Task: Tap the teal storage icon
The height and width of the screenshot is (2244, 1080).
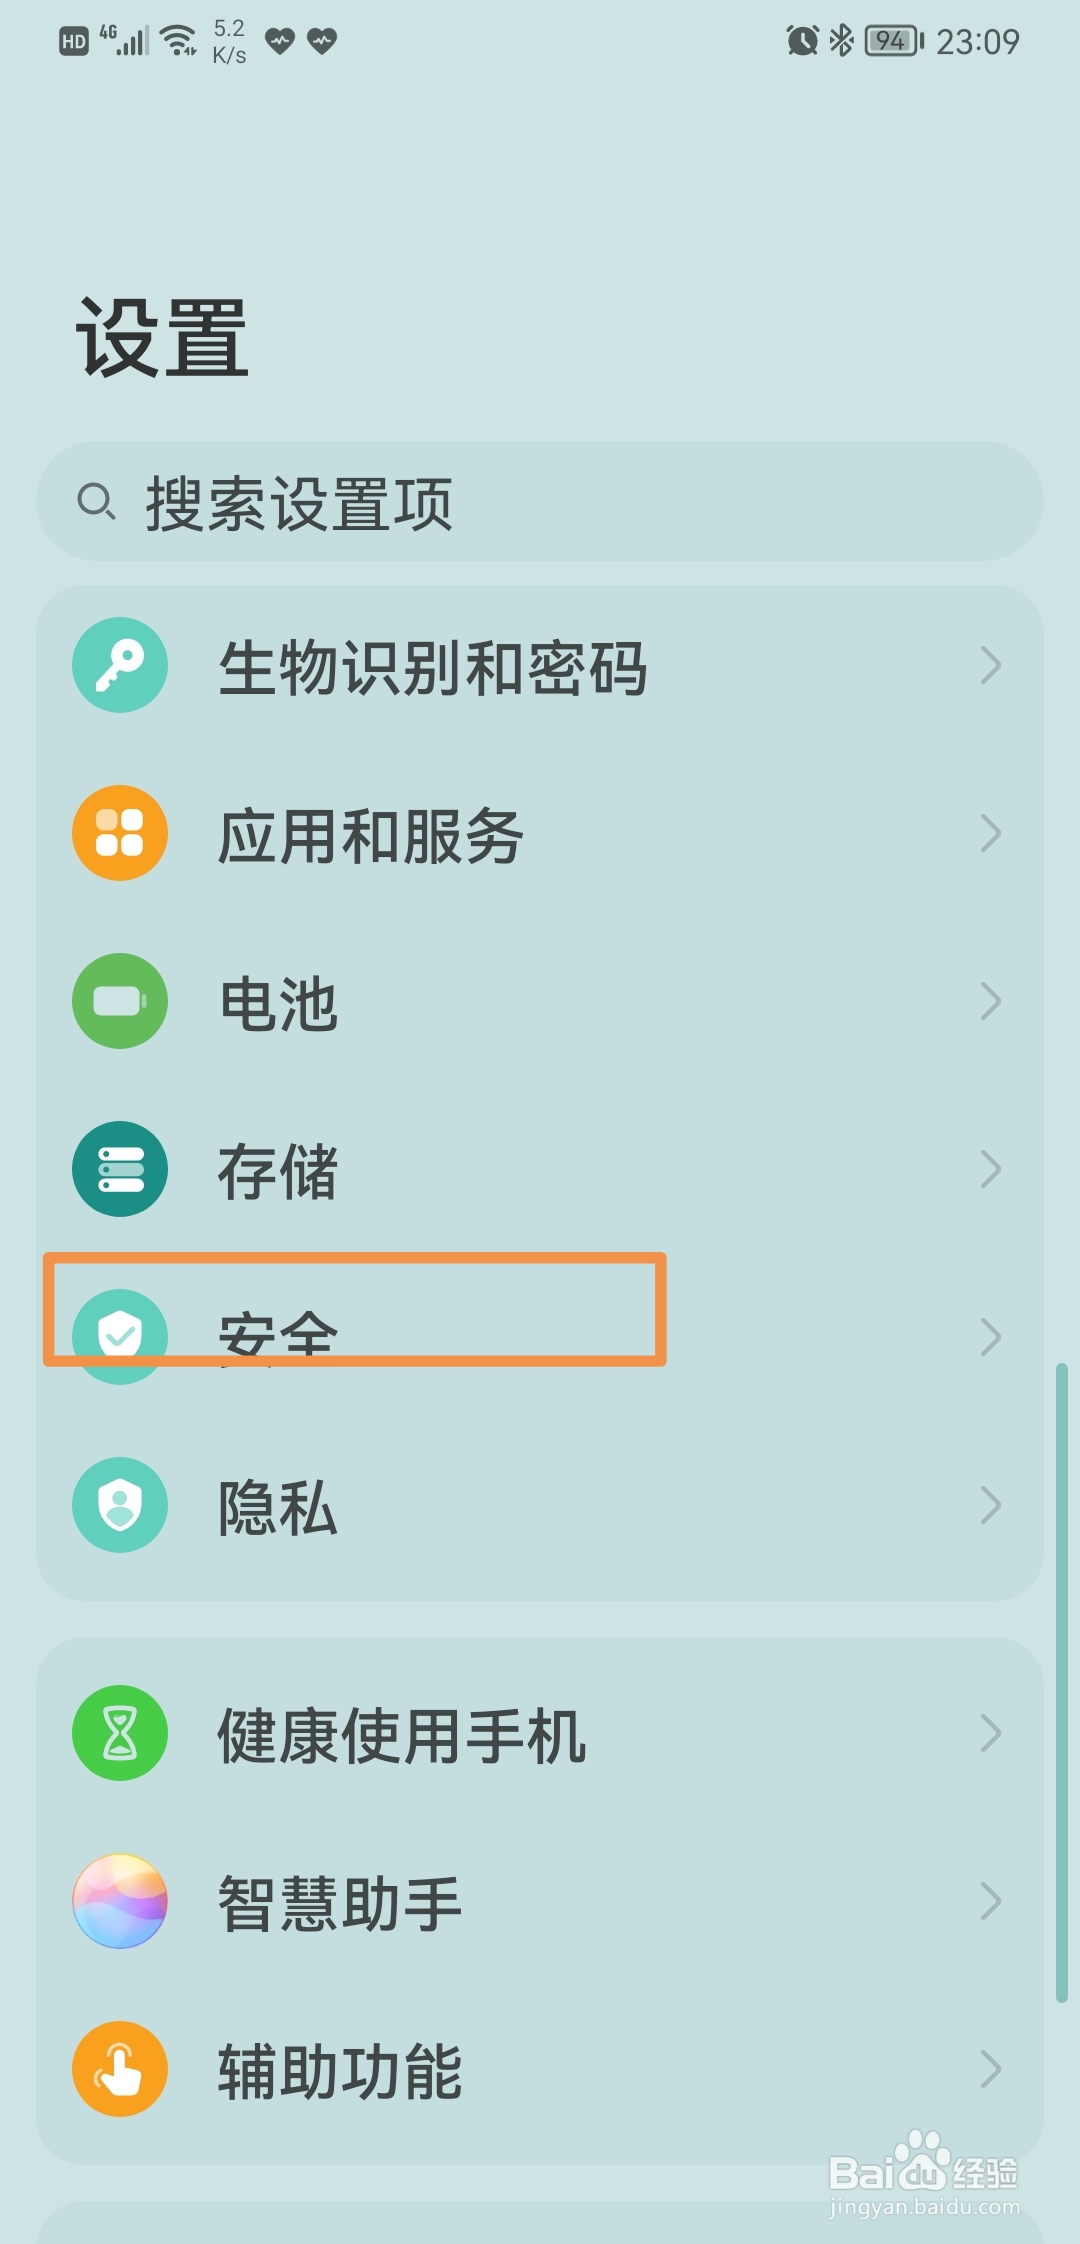Action: pos(120,1169)
